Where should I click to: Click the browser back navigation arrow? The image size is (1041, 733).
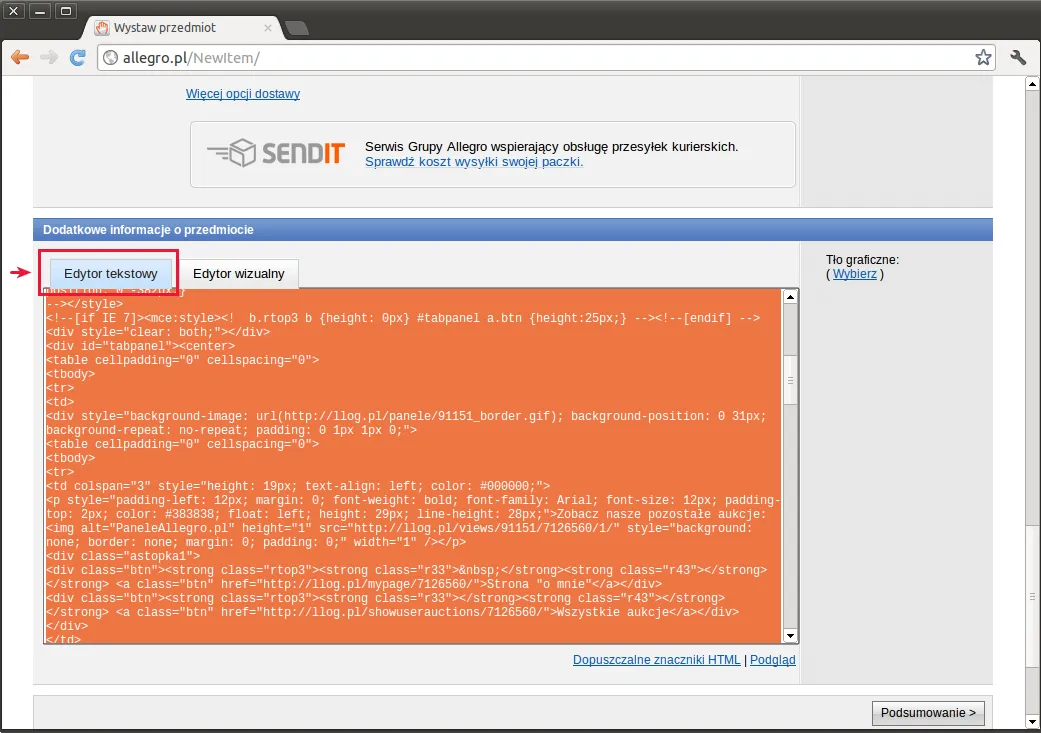[x=19, y=57]
